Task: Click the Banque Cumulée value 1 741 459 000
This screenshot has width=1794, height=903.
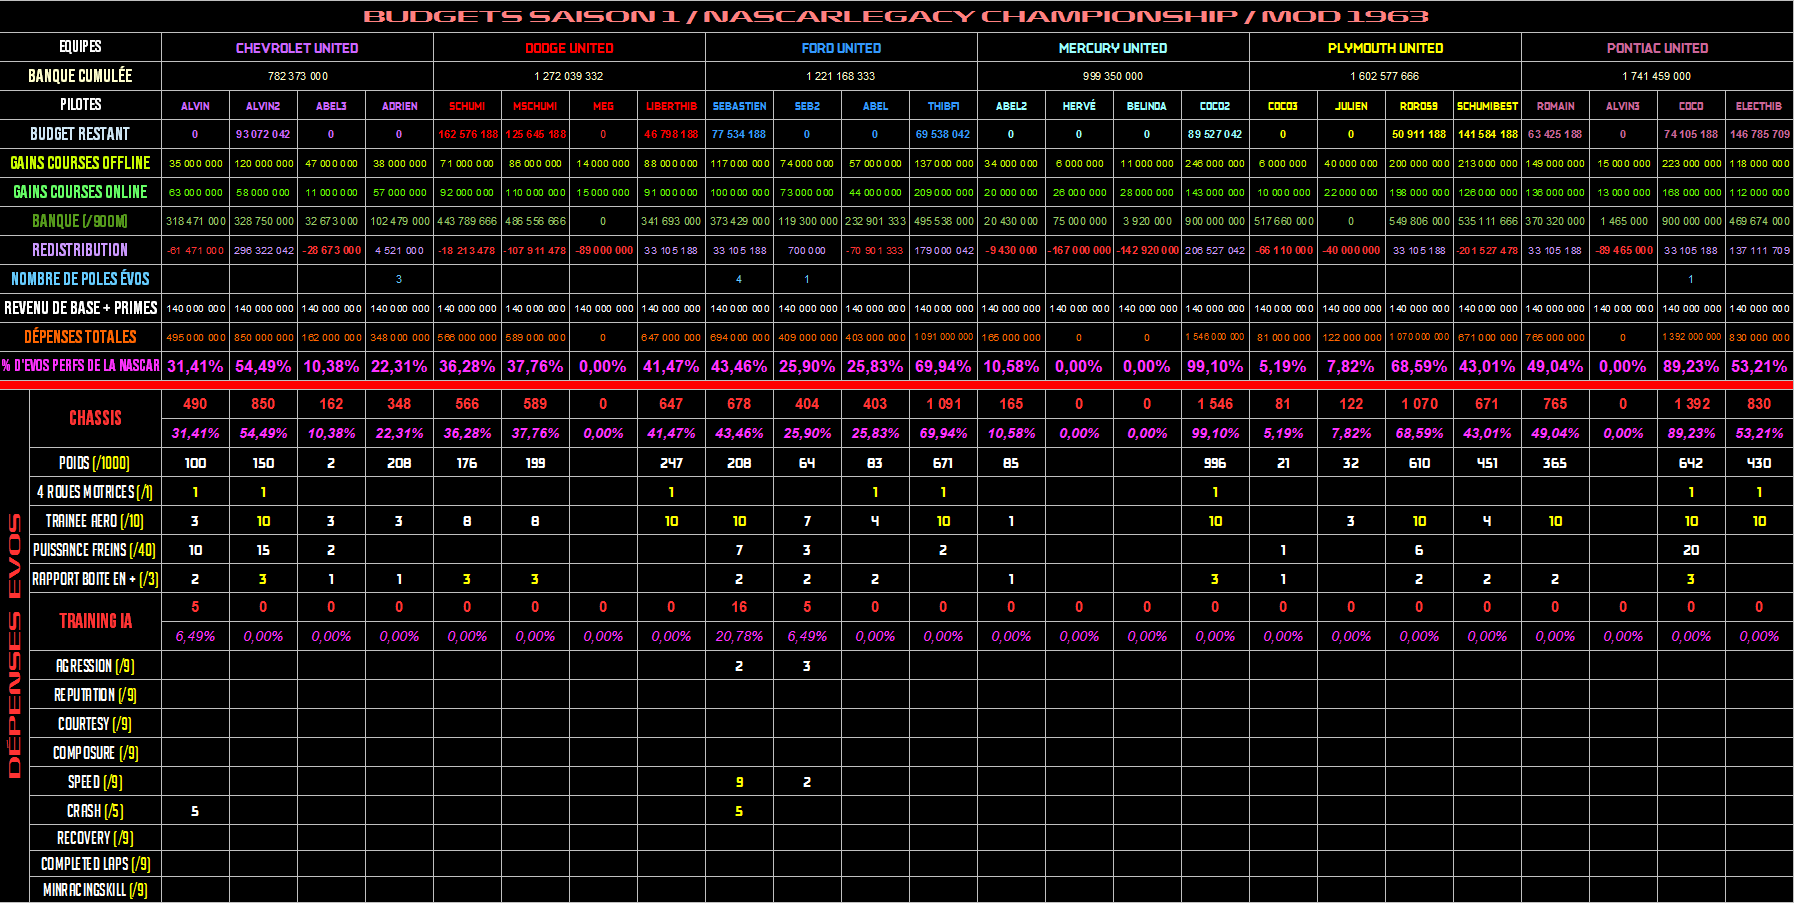Action: point(1657,76)
